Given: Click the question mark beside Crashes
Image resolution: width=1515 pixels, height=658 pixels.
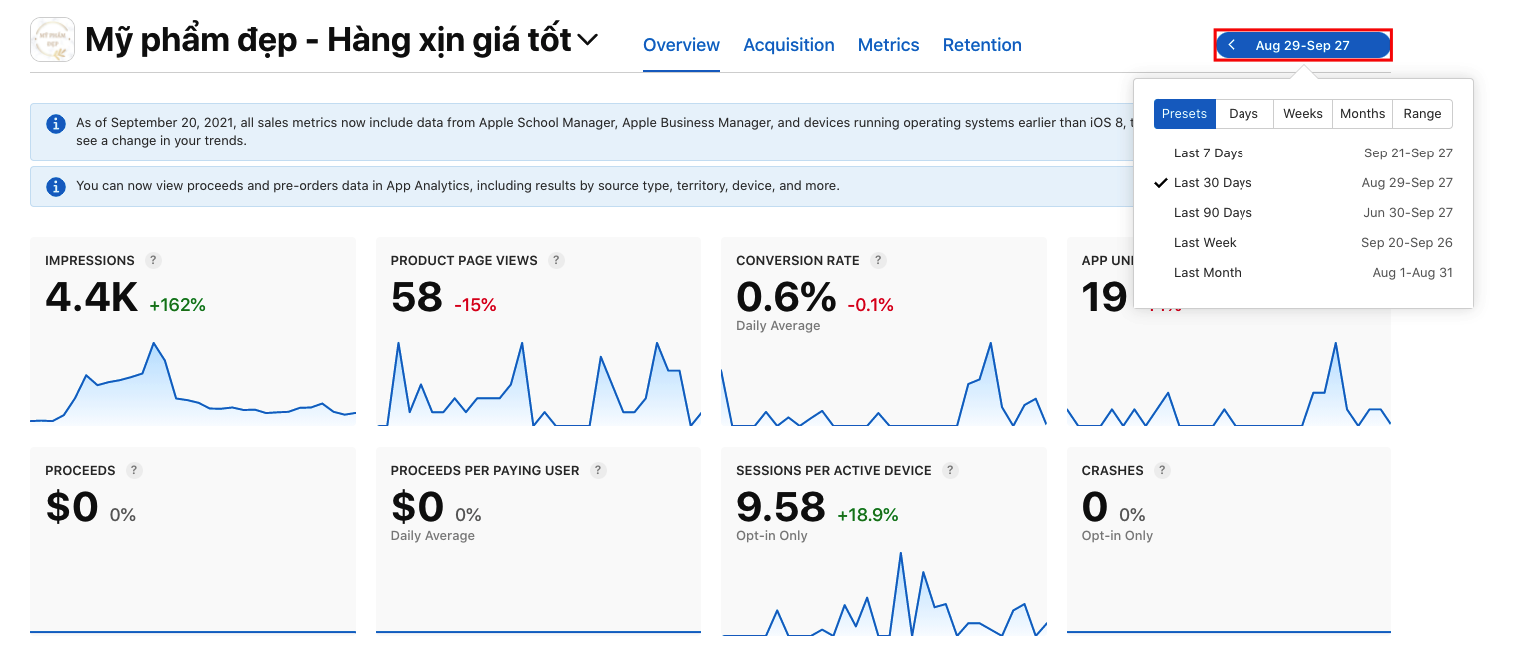Looking at the screenshot, I should (x=1162, y=470).
